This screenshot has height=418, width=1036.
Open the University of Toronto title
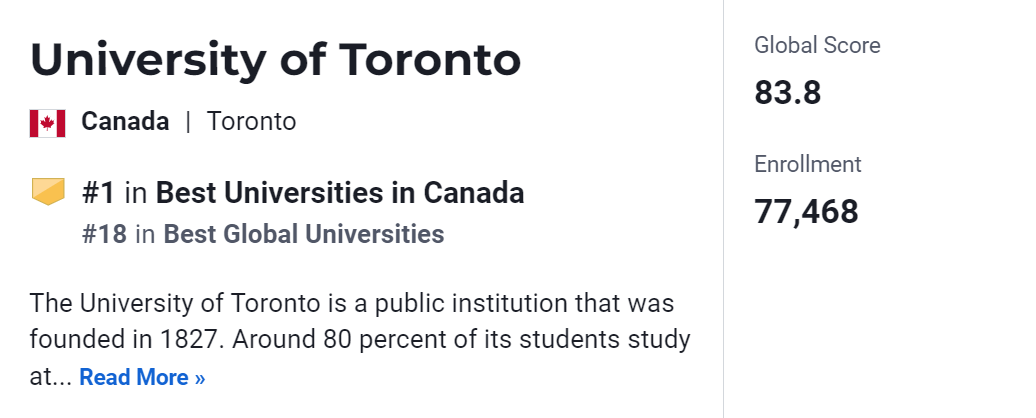(x=275, y=60)
